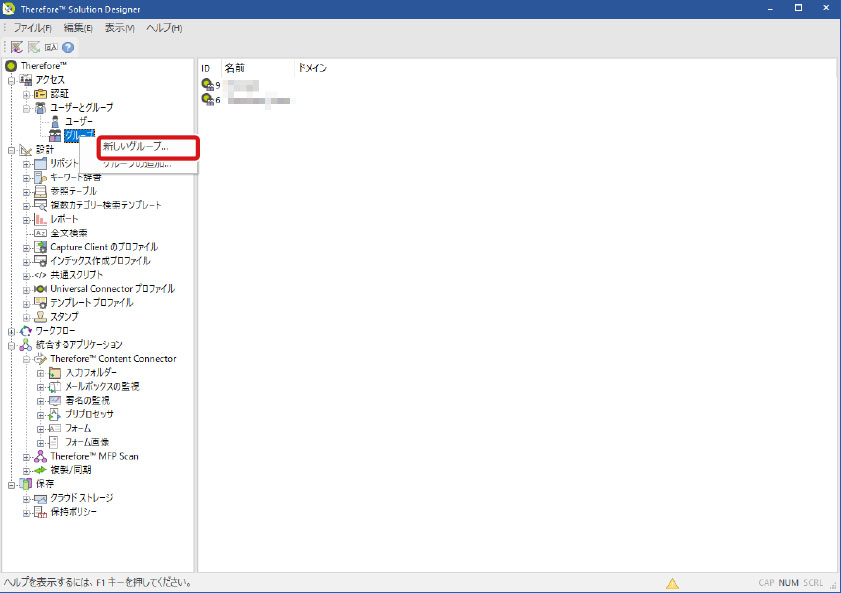This screenshot has width=841, height=593.
Task: Choose 新しいグループ... from the context menu
Action: point(136,147)
